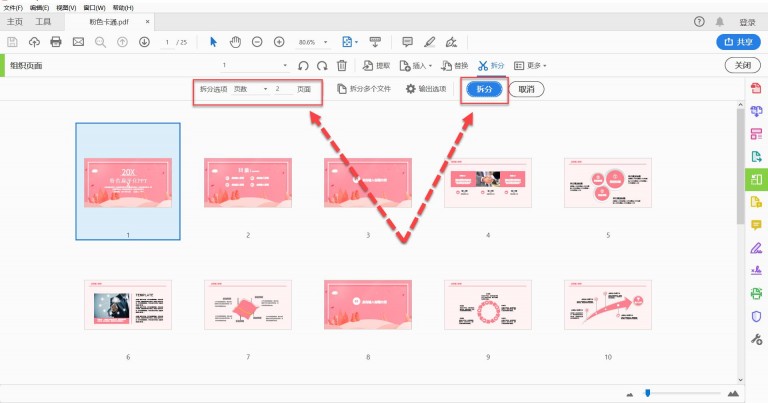Select page 8 thumbnail

pyautogui.click(x=368, y=305)
